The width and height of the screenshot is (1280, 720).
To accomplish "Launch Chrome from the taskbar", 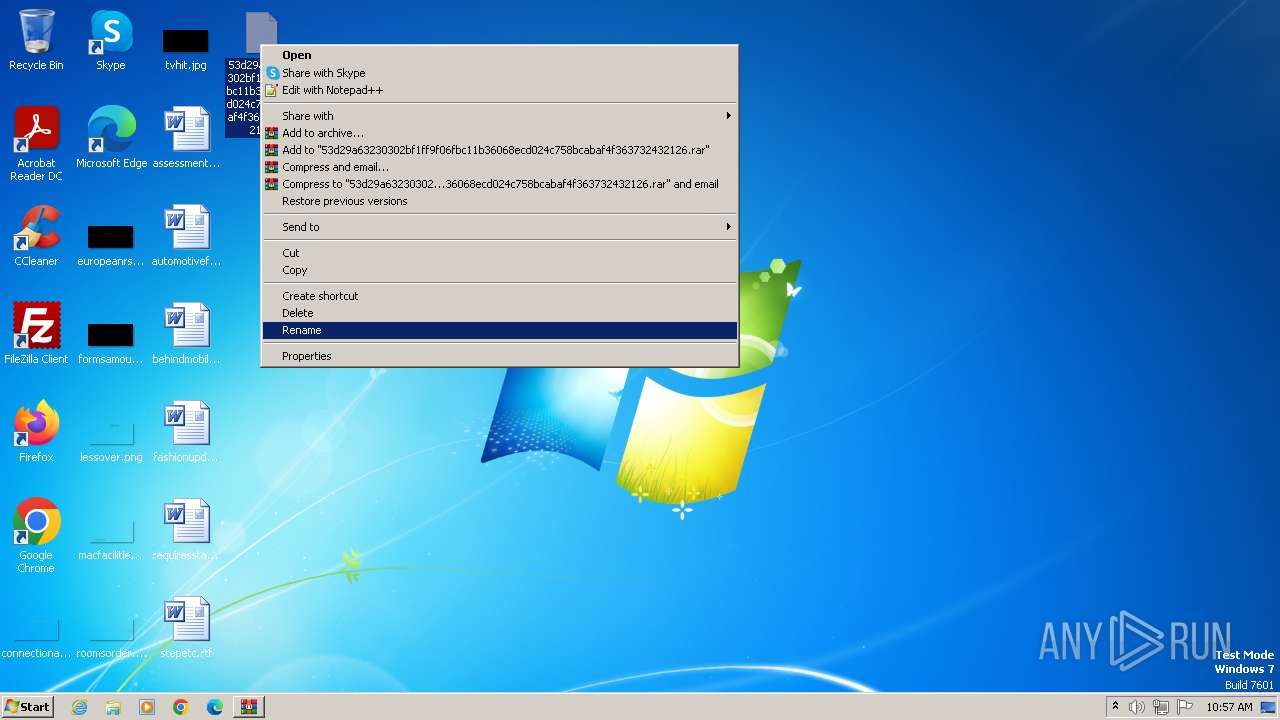I will [181, 707].
